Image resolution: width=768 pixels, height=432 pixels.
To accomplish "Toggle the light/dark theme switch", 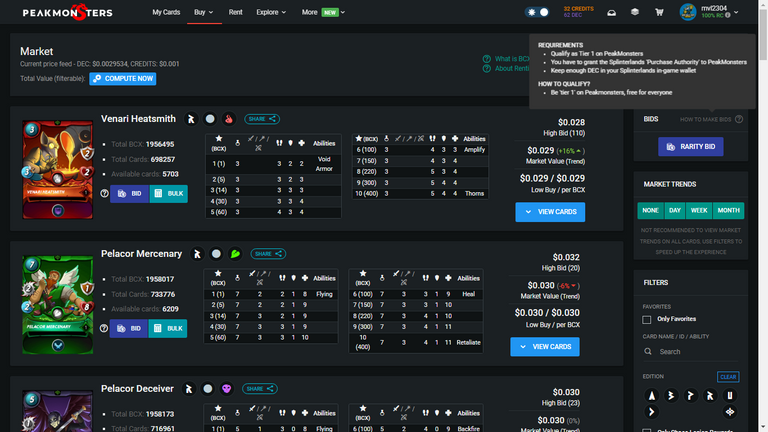I will (537, 12).
